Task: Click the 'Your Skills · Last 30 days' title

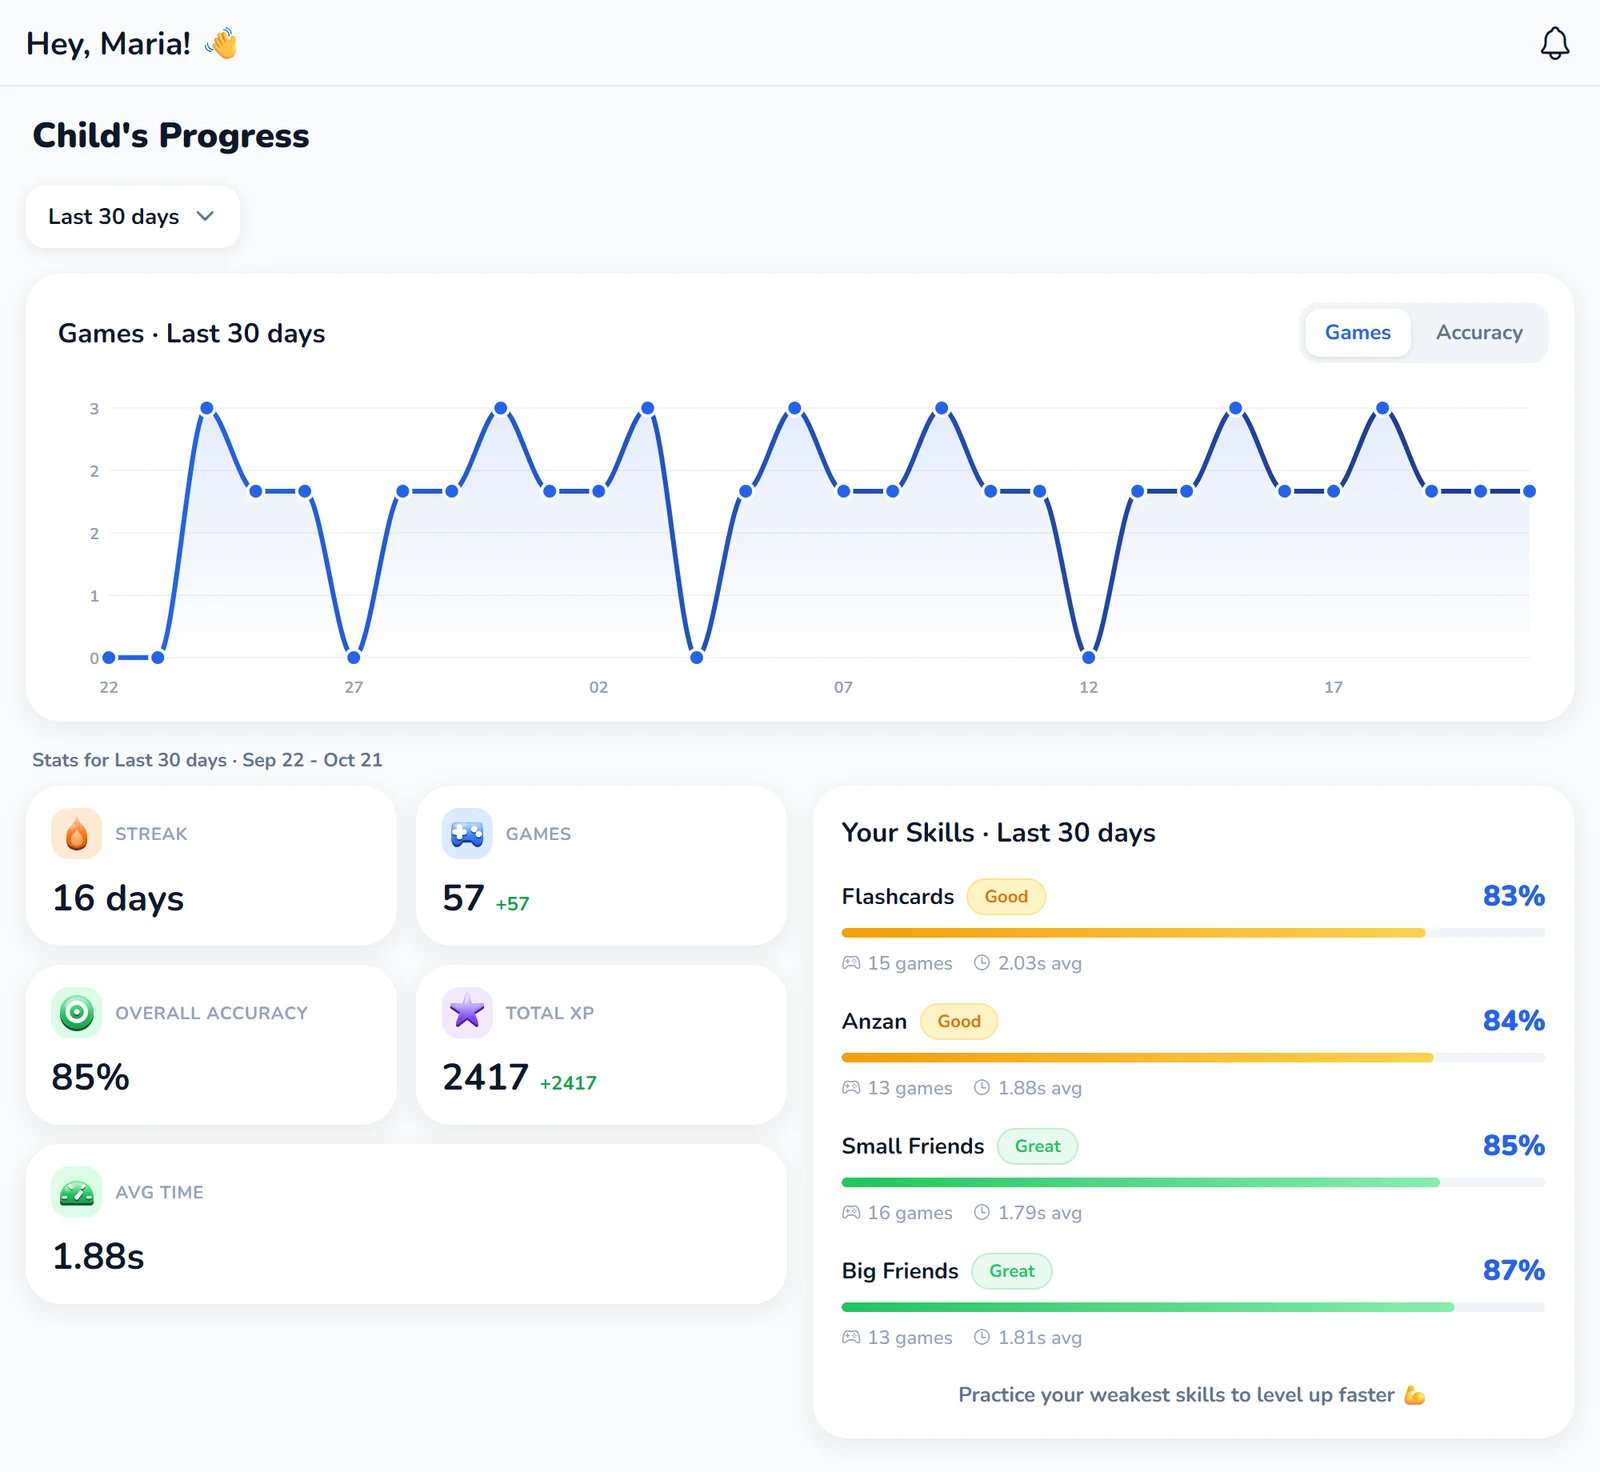Action: point(998,833)
